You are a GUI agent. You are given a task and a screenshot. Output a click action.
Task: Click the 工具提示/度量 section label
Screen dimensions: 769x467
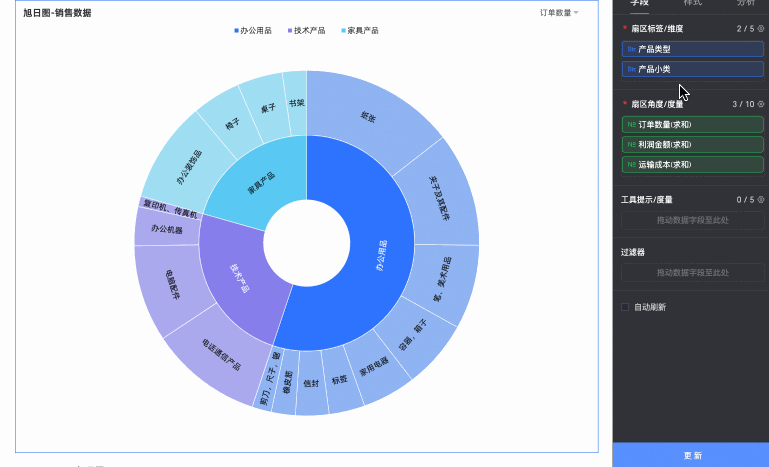646,200
